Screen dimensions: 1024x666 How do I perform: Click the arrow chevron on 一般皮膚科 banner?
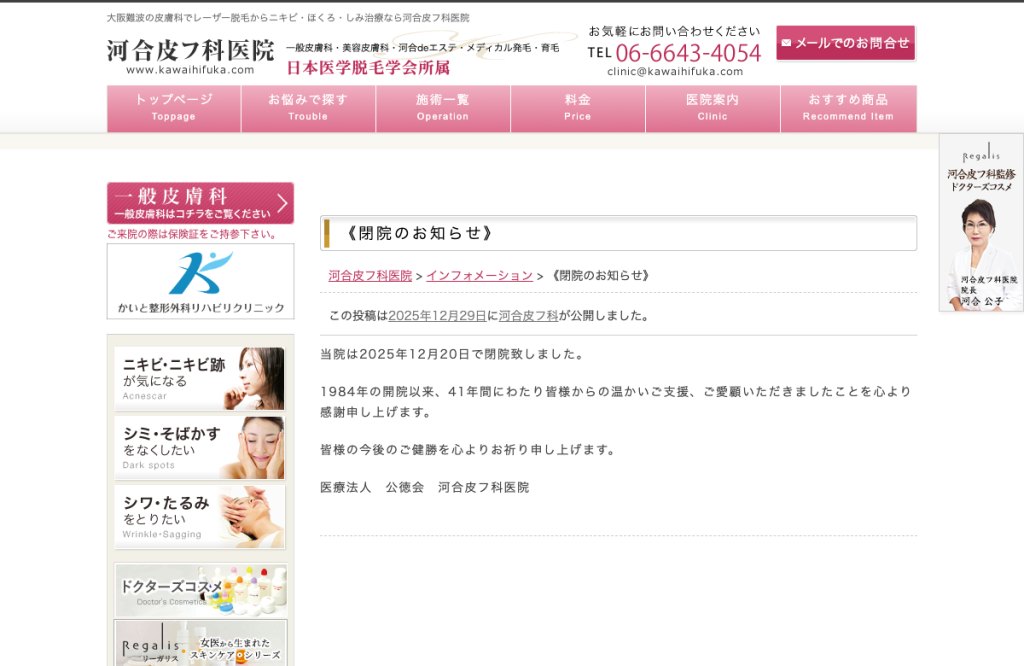[283, 203]
